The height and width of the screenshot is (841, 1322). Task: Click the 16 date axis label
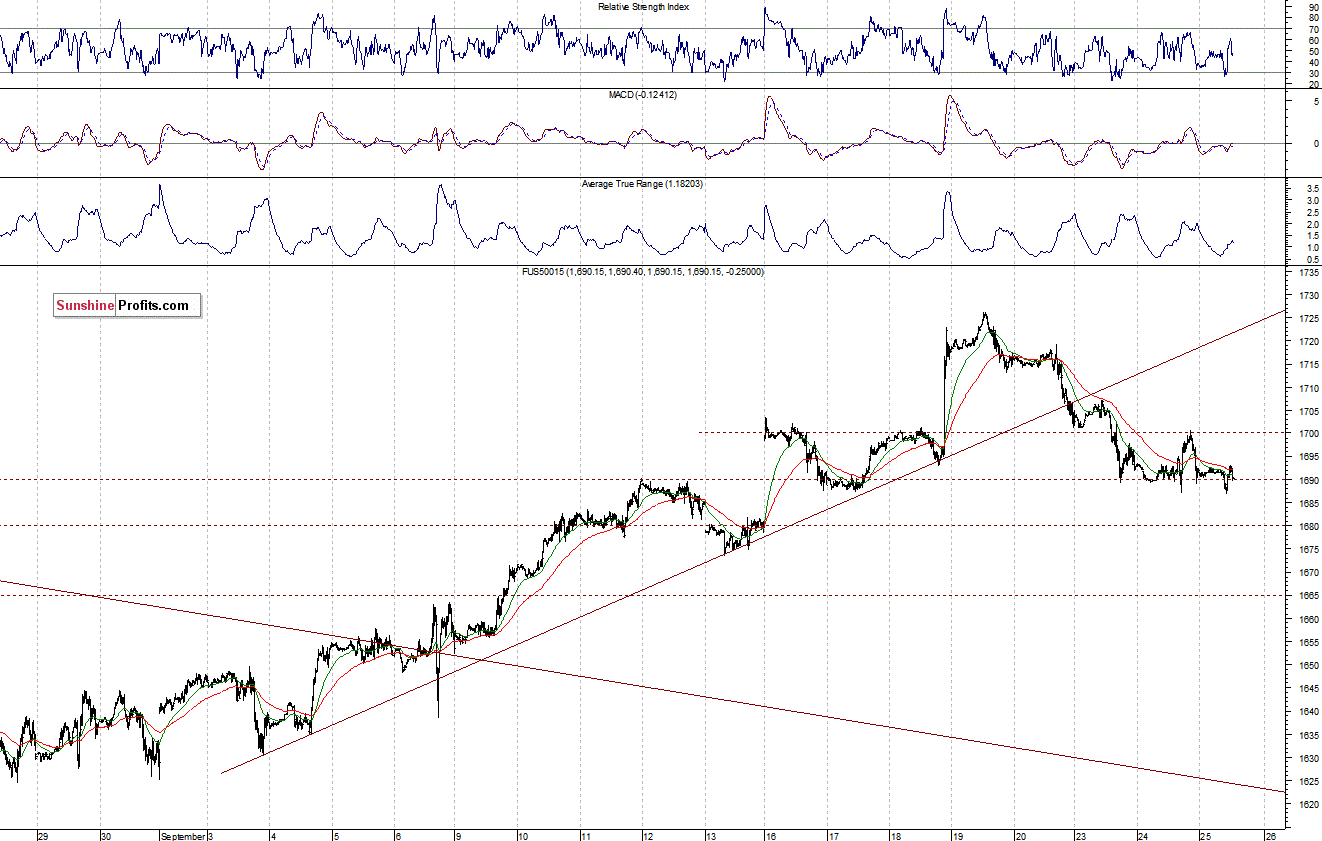point(770,835)
